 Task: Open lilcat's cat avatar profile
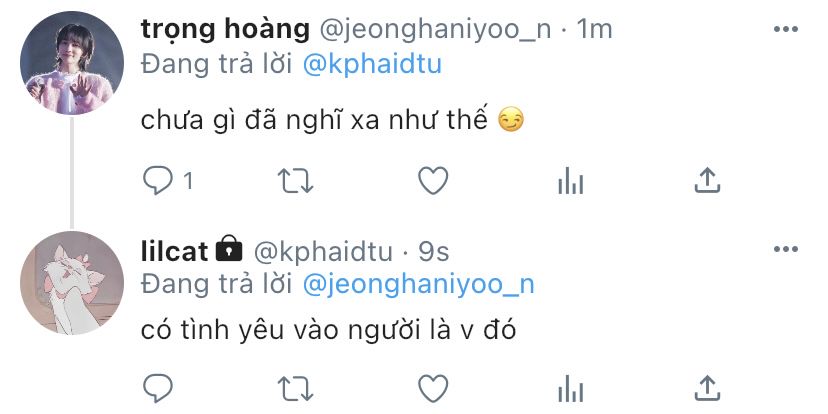coord(72,283)
